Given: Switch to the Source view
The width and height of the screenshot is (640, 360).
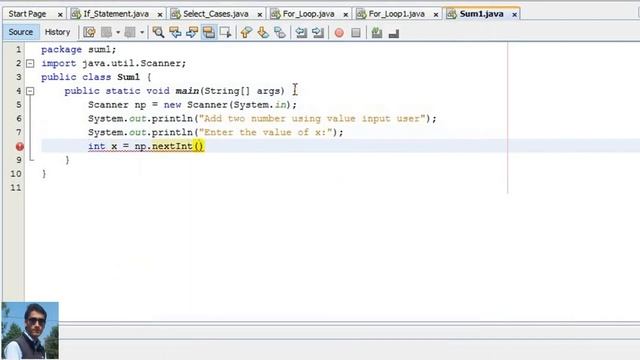Looking at the screenshot, I should pos(20,32).
